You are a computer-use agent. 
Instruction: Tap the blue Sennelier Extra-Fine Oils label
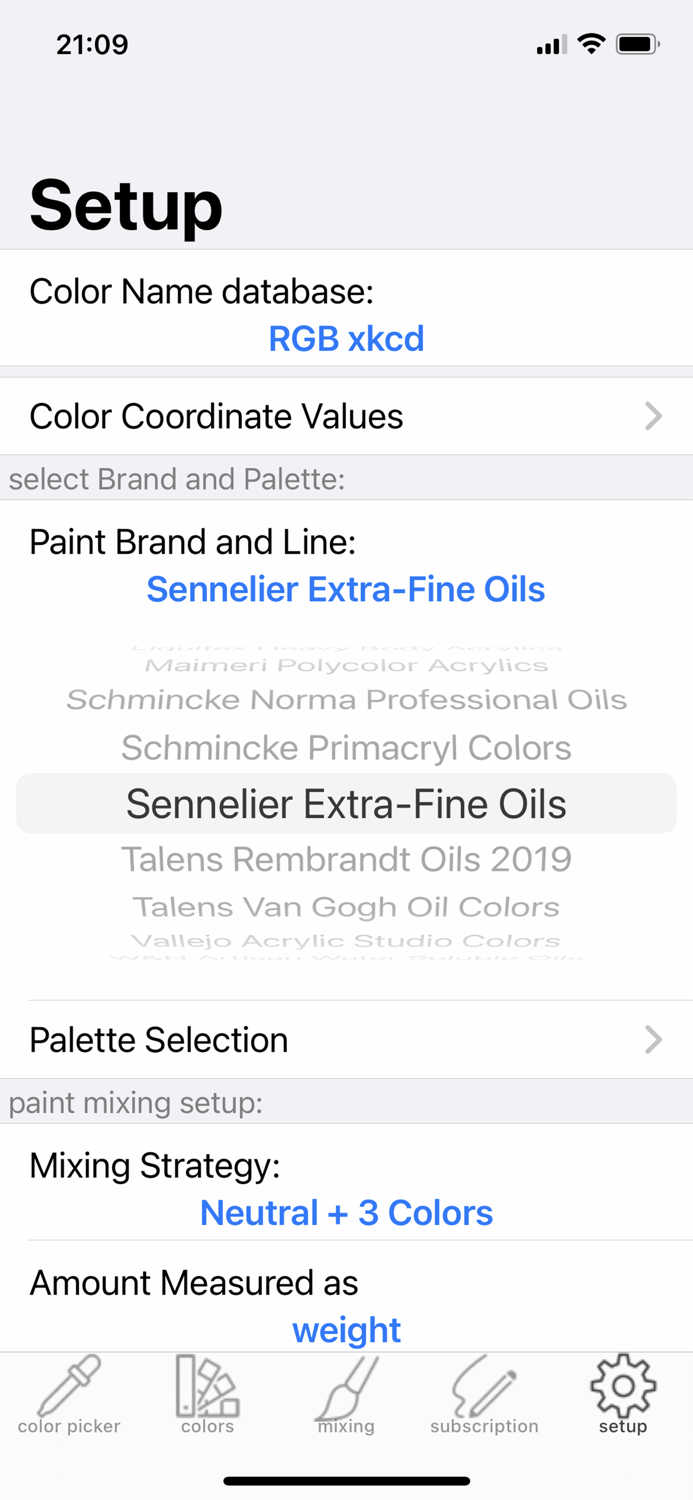346,589
